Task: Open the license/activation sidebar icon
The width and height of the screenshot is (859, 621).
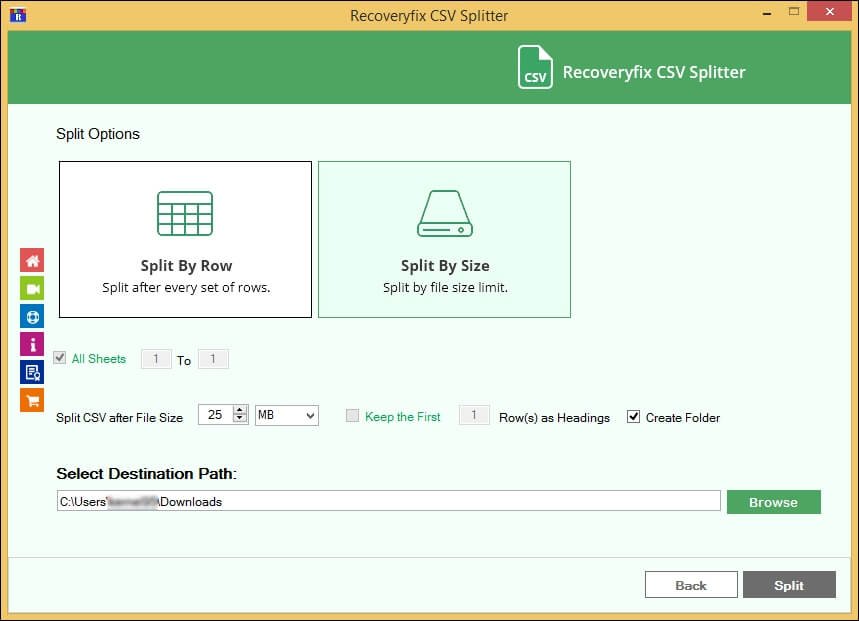Action: [32, 372]
